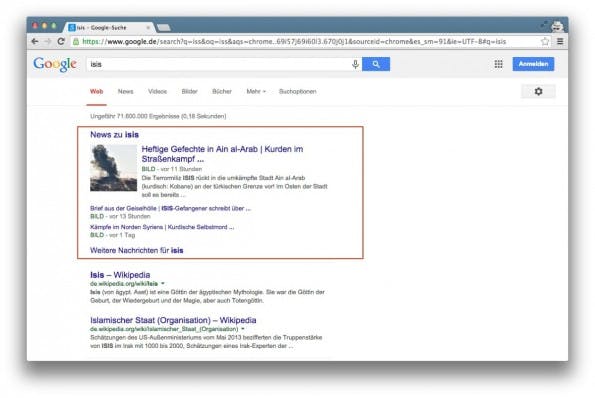595x398 pixels.
Task: Go back with the browser back arrow
Action: click(x=35, y=41)
